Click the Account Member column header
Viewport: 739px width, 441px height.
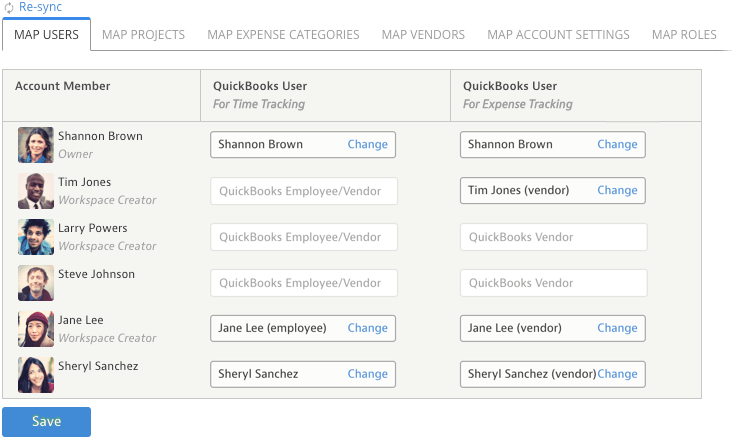63,86
